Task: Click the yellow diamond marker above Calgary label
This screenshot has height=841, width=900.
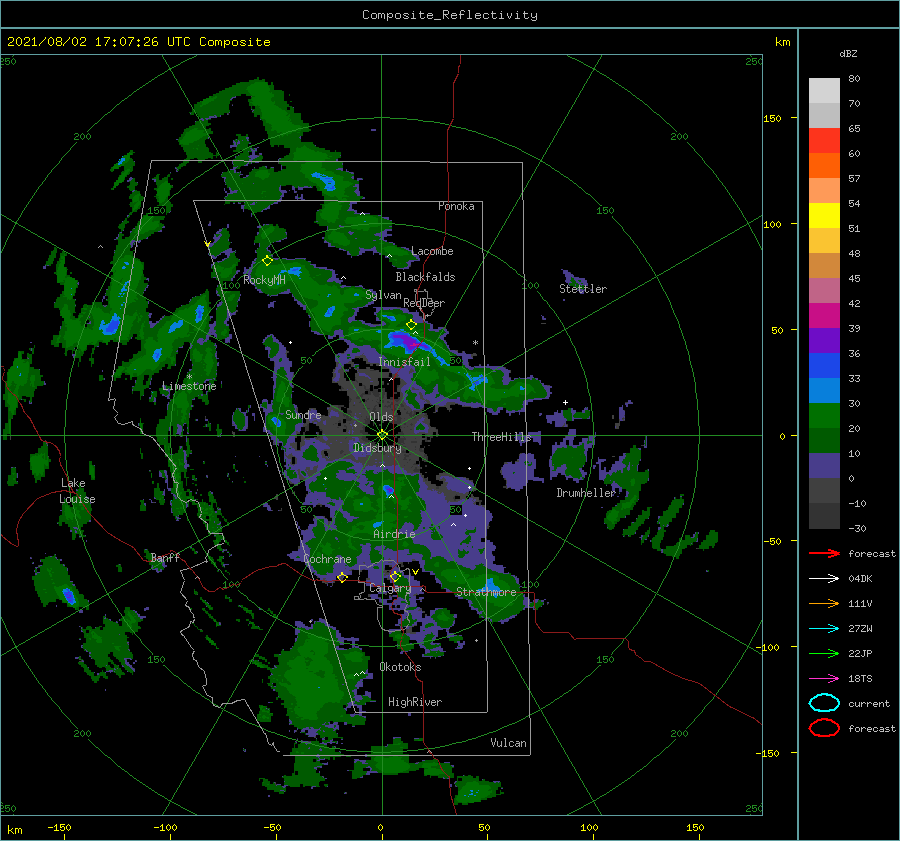Action: [x=395, y=576]
